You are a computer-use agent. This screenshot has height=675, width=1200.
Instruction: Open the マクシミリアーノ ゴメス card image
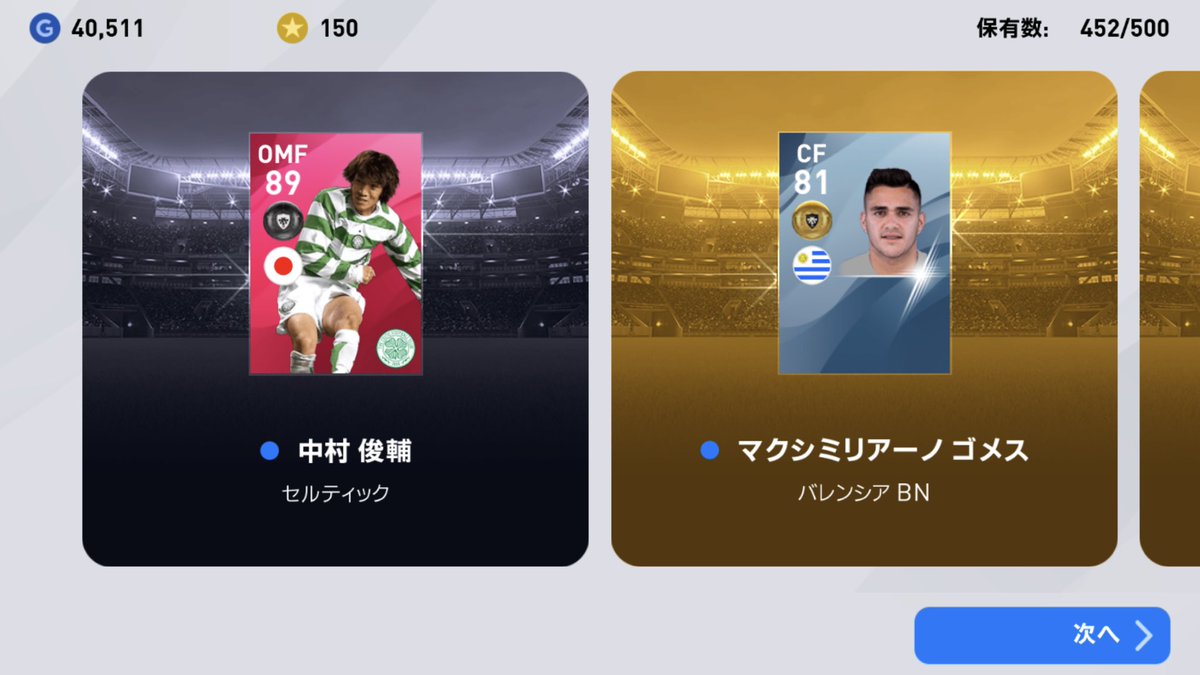tap(865, 254)
